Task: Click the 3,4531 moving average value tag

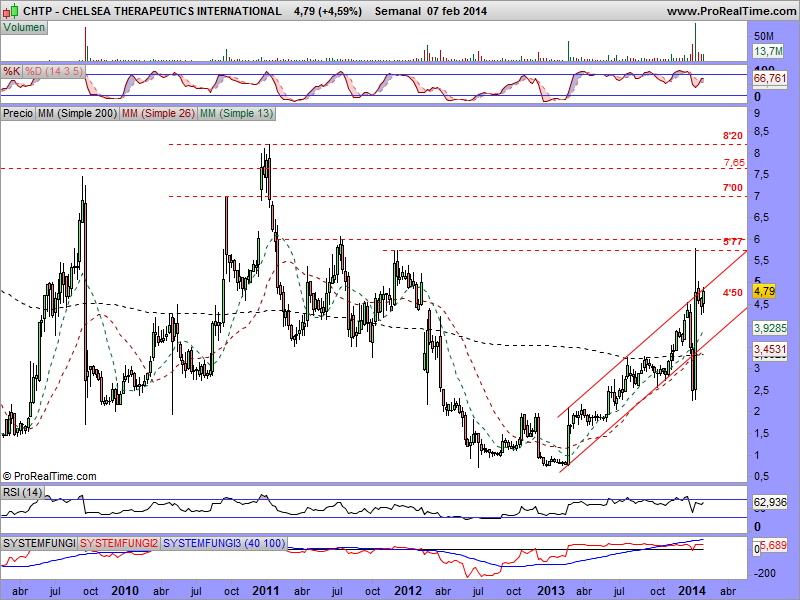Action: tap(770, 349)
